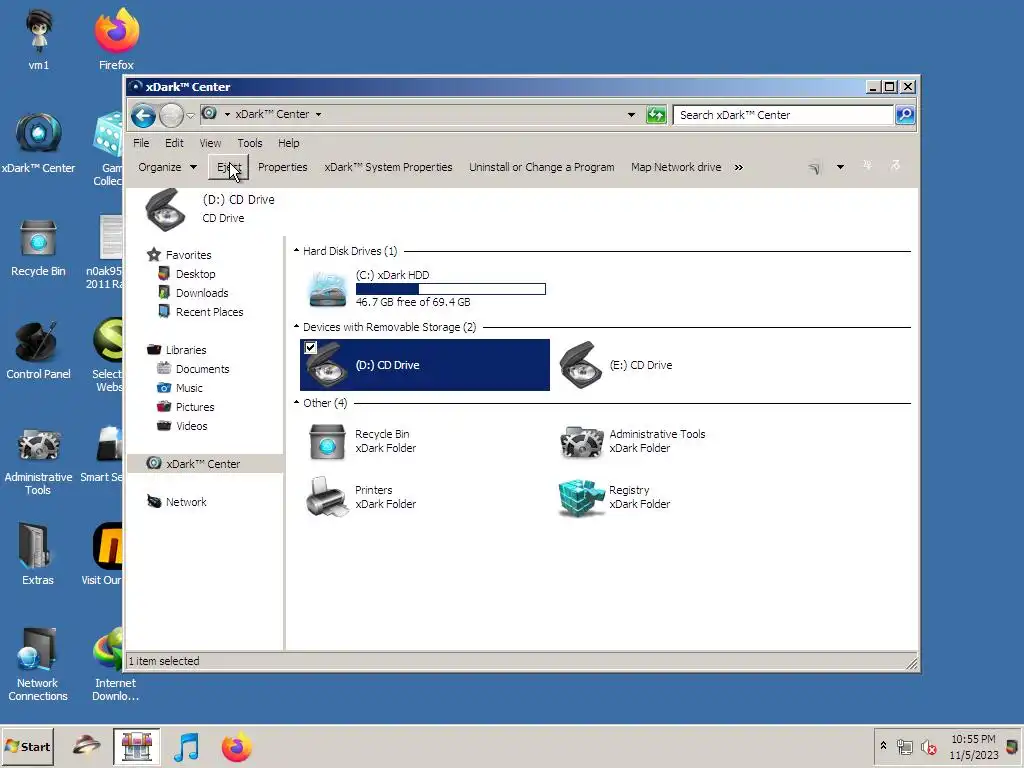Open the Administrative Tools xDark Folder icon
Screen dimensions: 1024x768
click(581, 441)
